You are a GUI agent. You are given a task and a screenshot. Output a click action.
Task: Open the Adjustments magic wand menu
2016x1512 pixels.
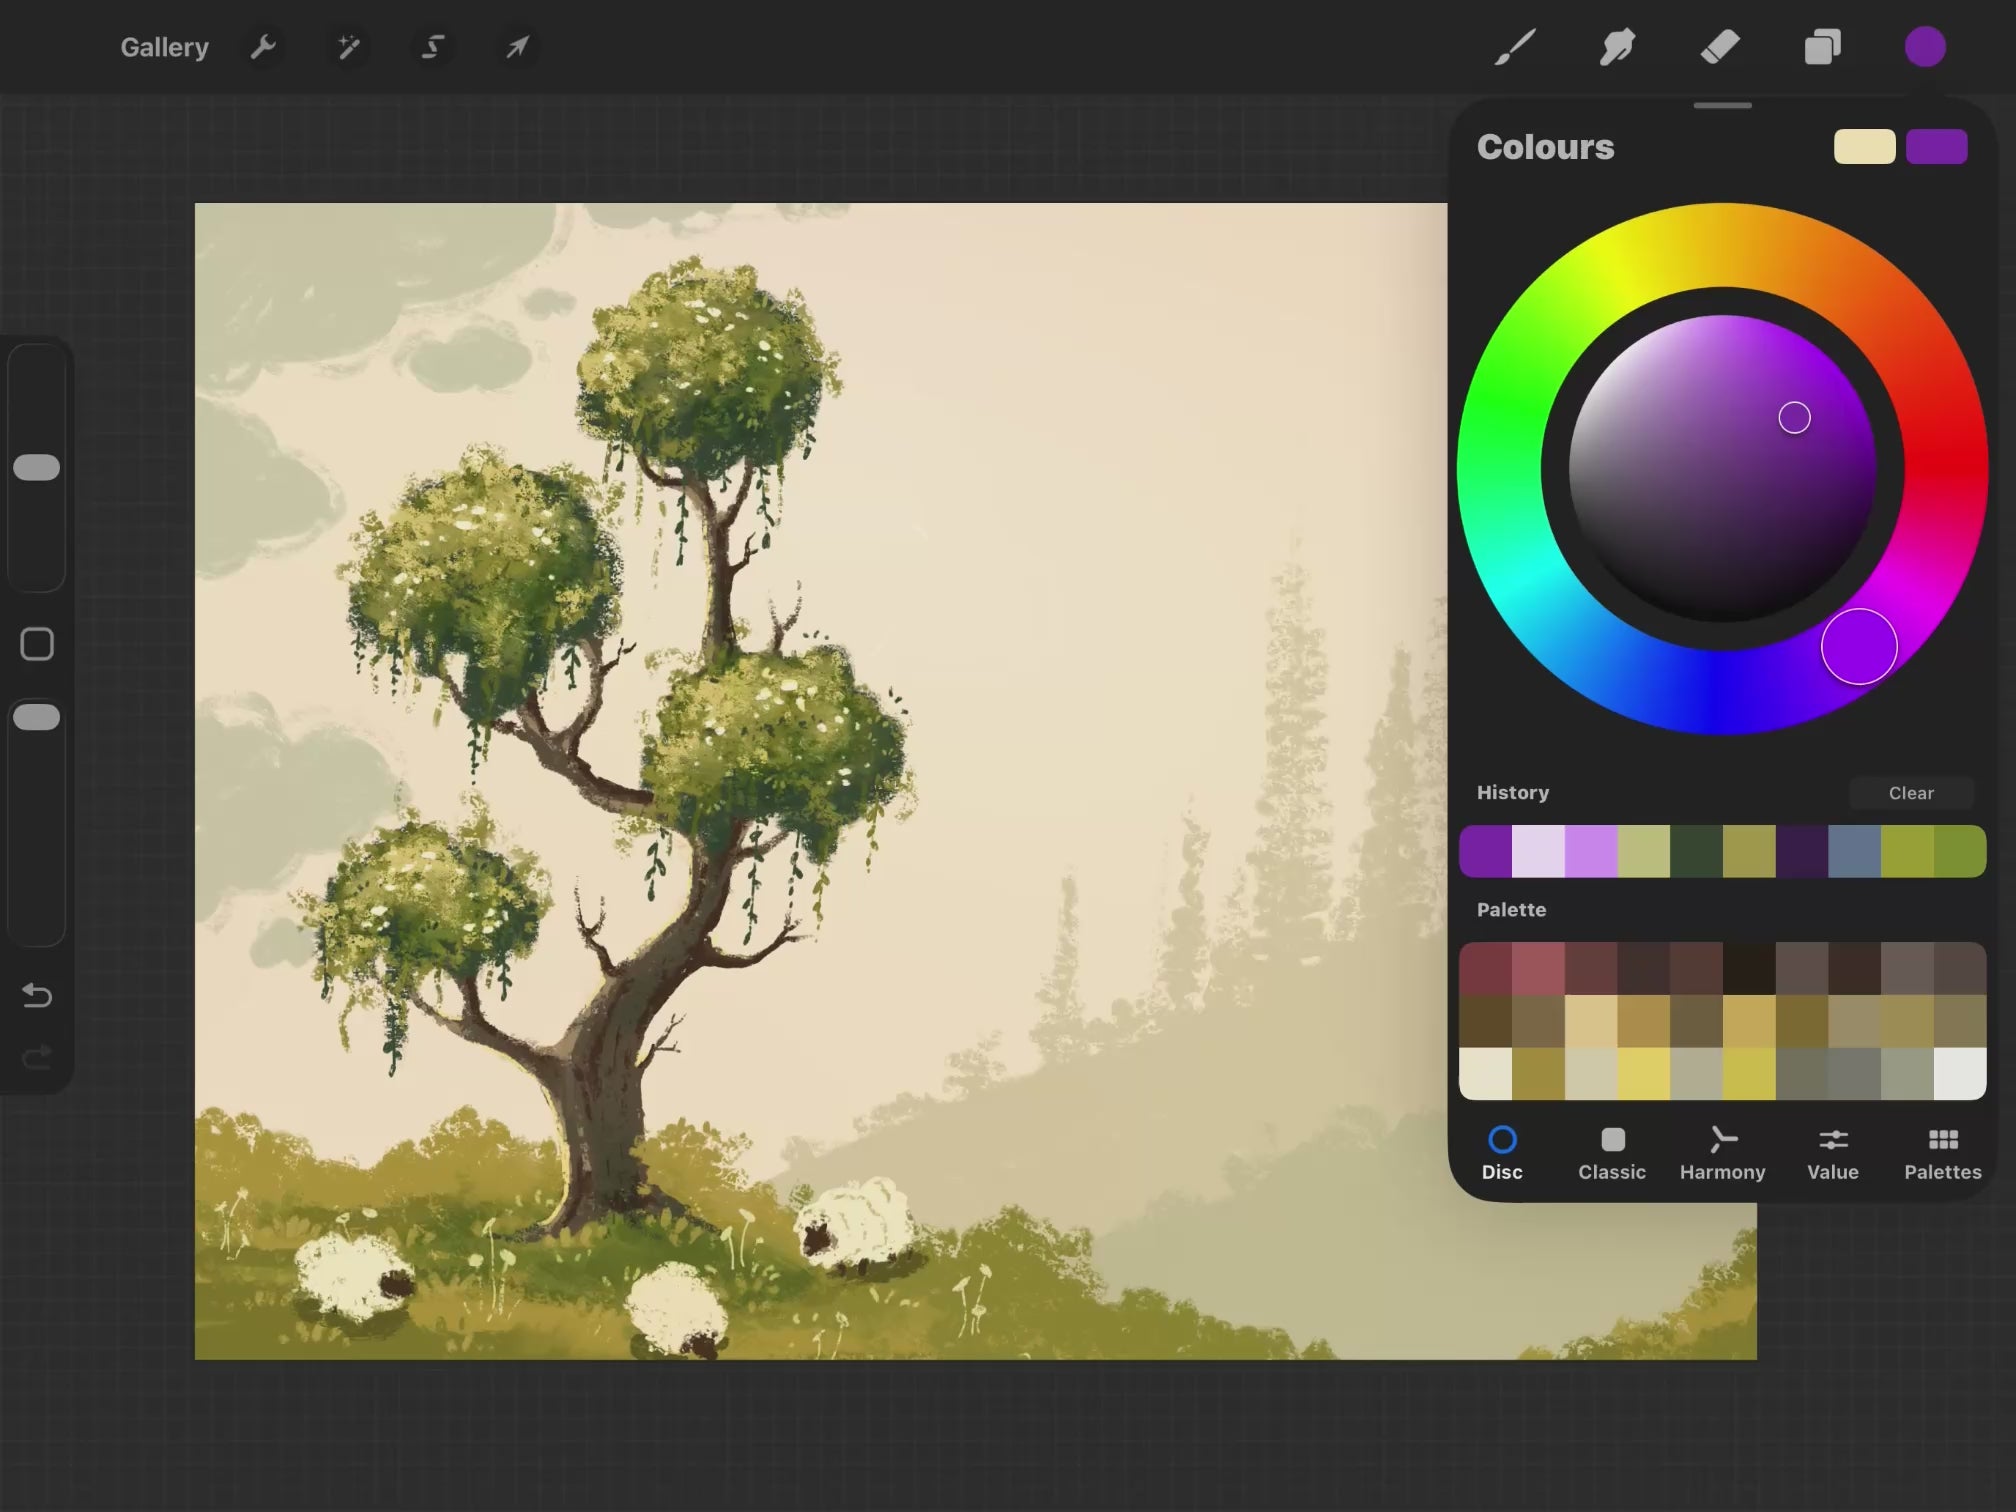[x=348, y=47]
